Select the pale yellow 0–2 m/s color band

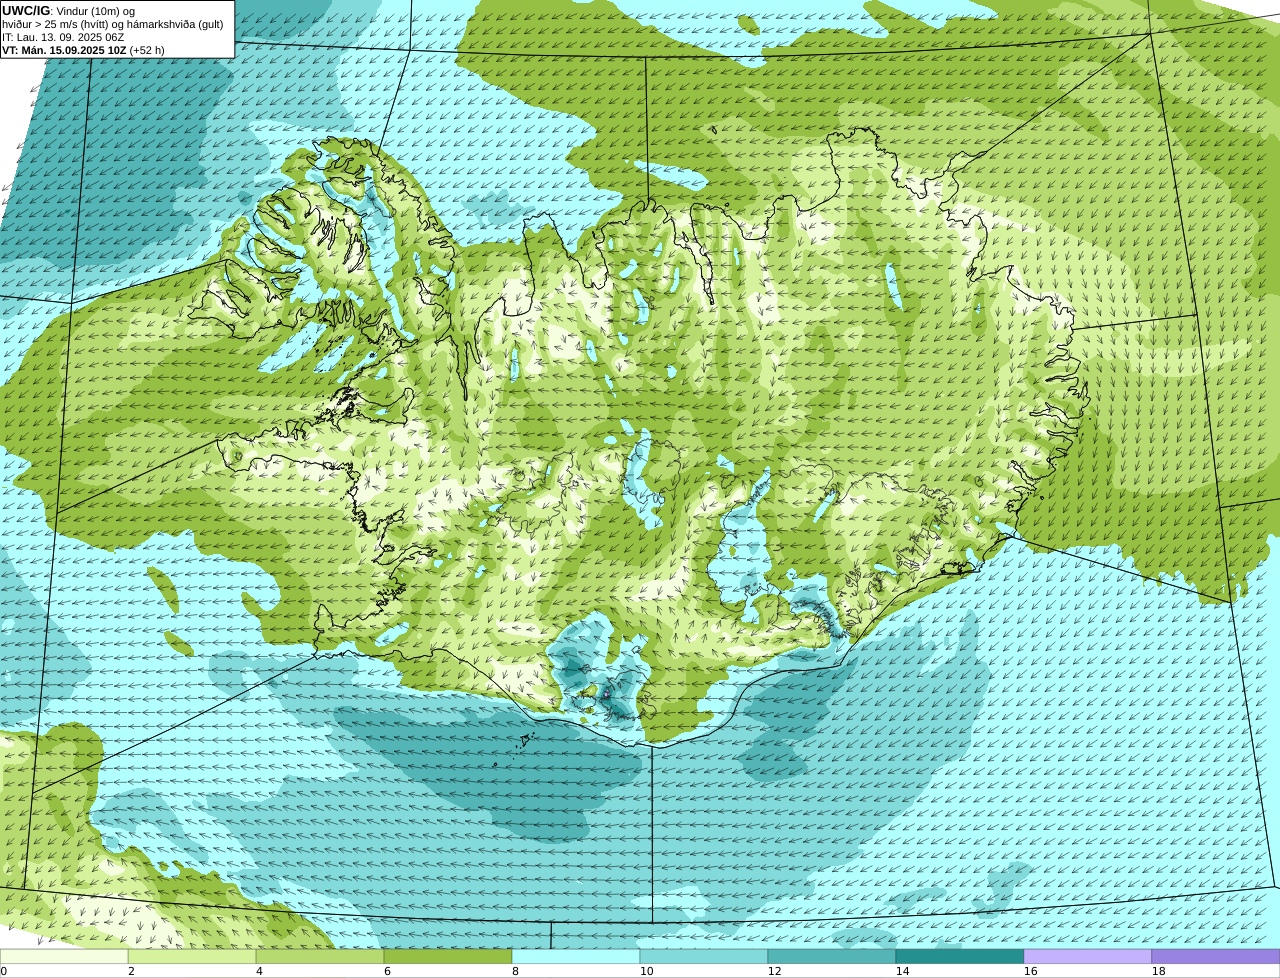[64, 956]
